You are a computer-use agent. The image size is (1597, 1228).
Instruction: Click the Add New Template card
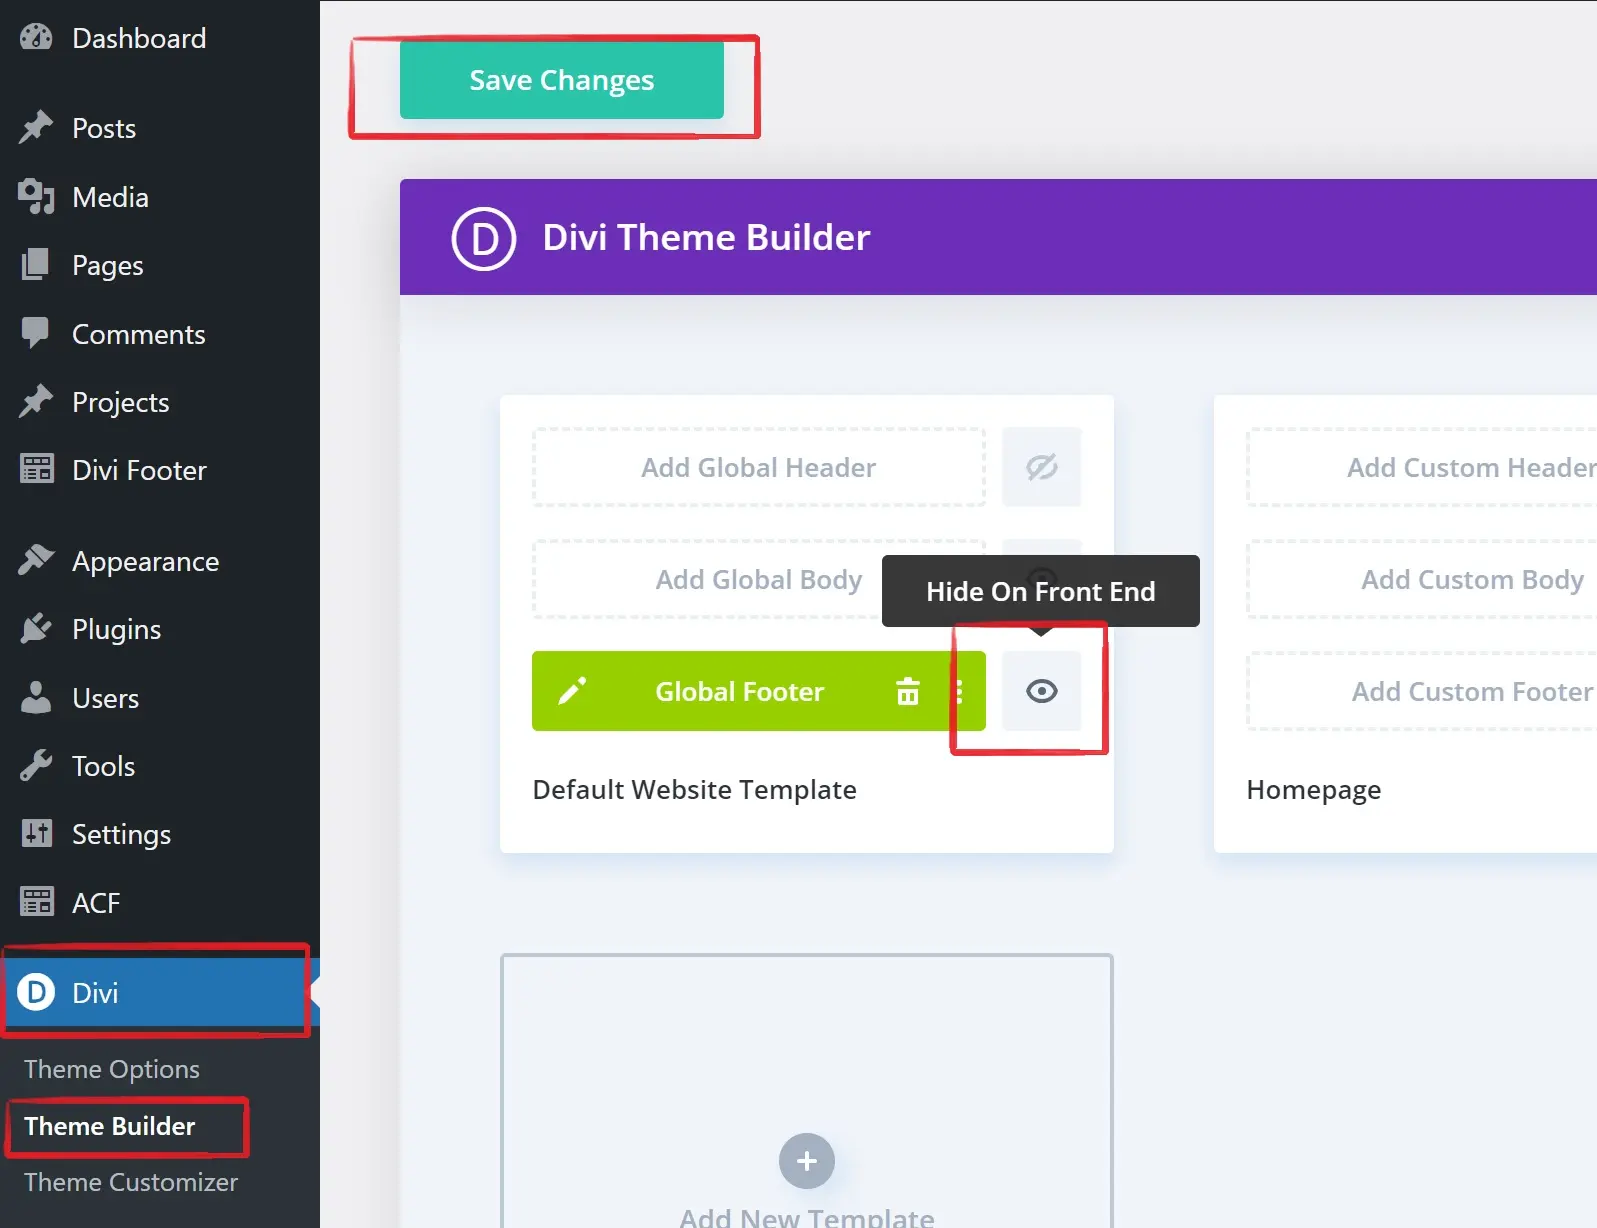(x=807, y=1091)
